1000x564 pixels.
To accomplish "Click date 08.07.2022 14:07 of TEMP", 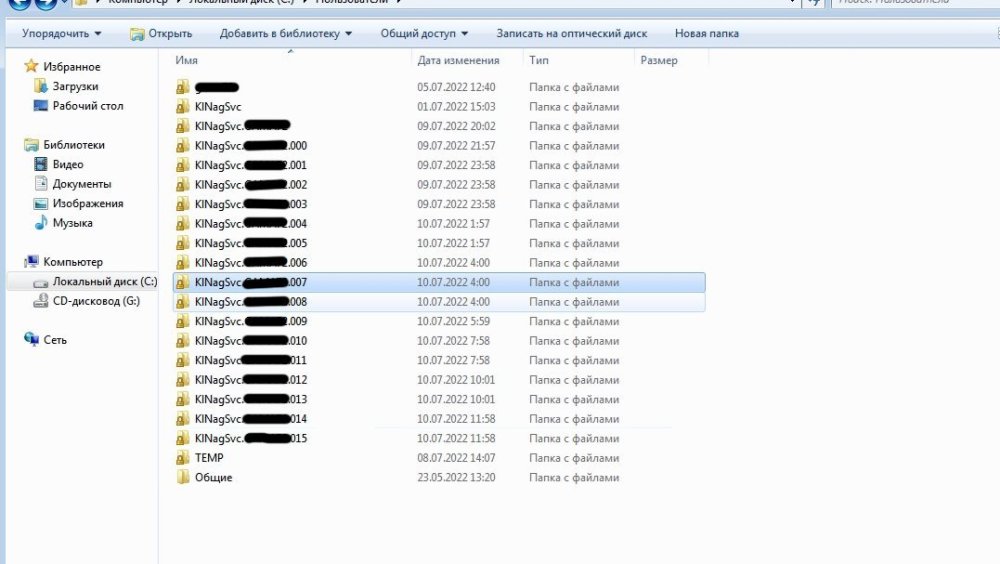I will coord(456,457).
